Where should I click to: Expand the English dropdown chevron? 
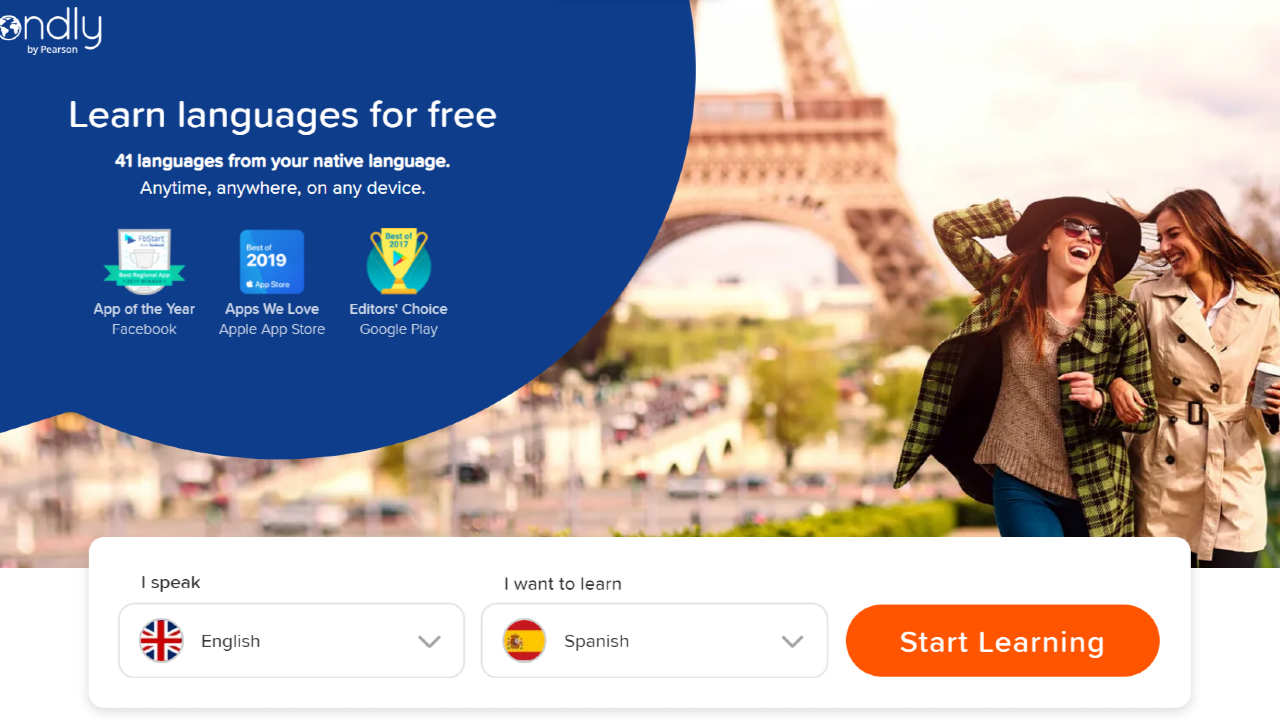tap(429, 642)
